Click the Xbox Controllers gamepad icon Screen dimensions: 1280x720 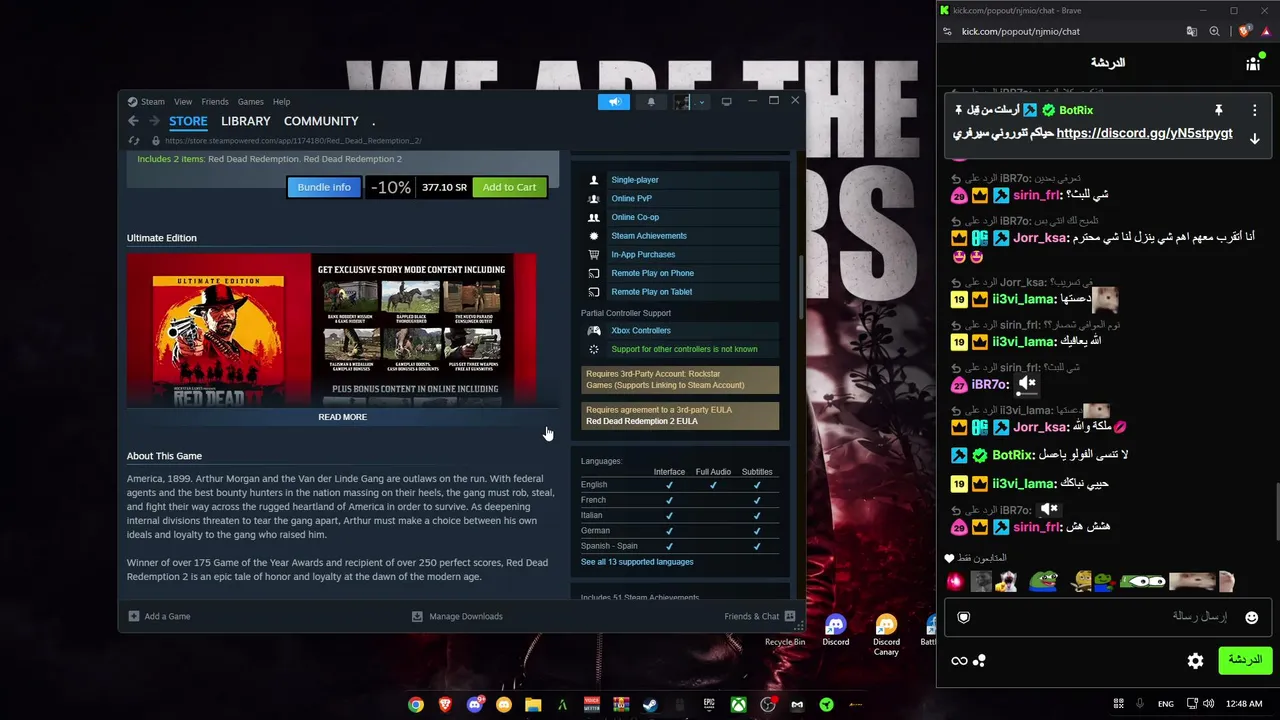click(x=594, y=330)
